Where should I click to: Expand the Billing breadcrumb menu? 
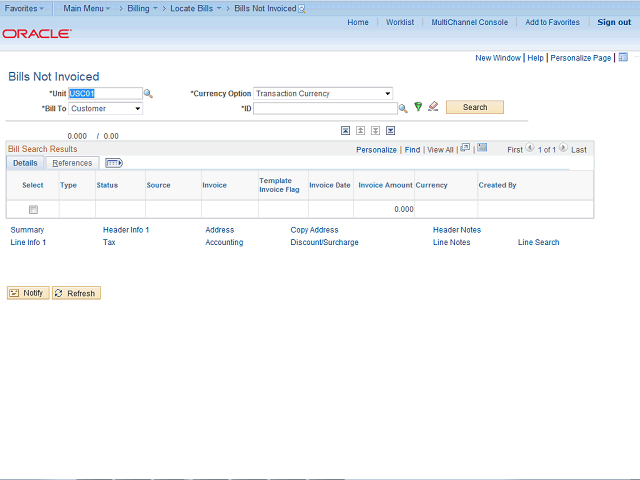(x=142, y=8)
